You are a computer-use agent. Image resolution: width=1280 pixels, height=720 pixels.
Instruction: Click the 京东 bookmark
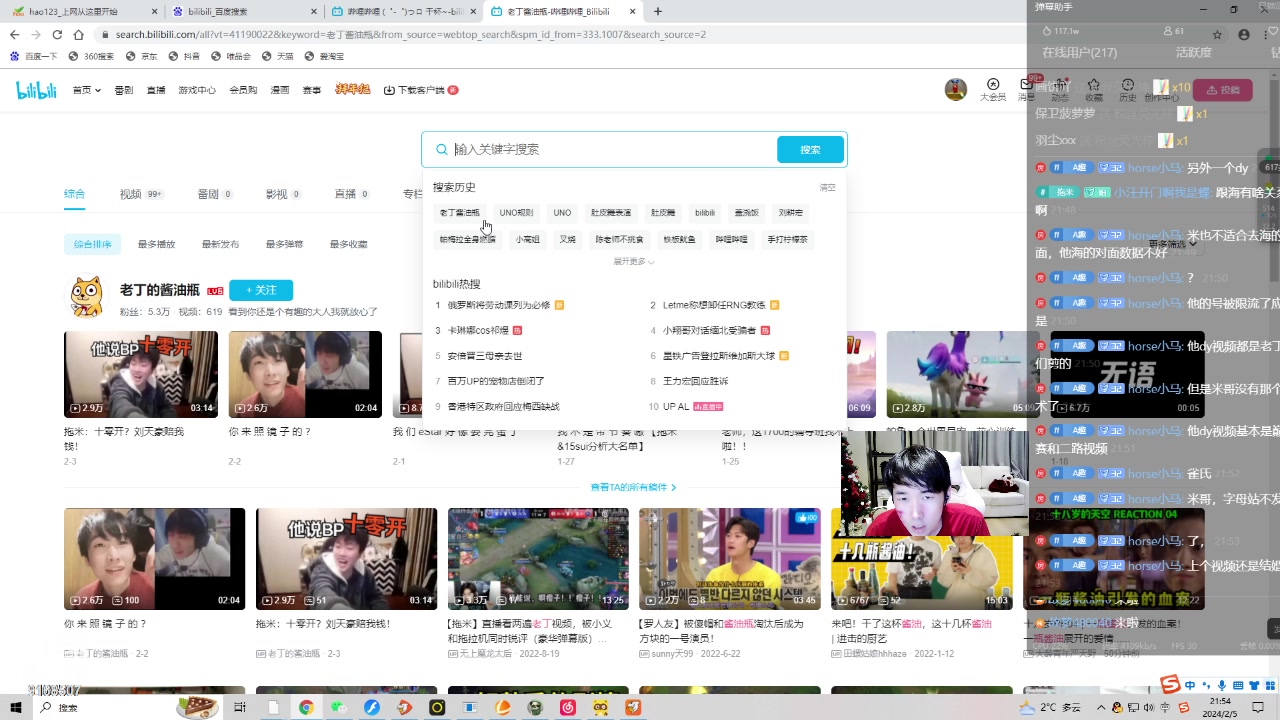click(x=142, y=56)
